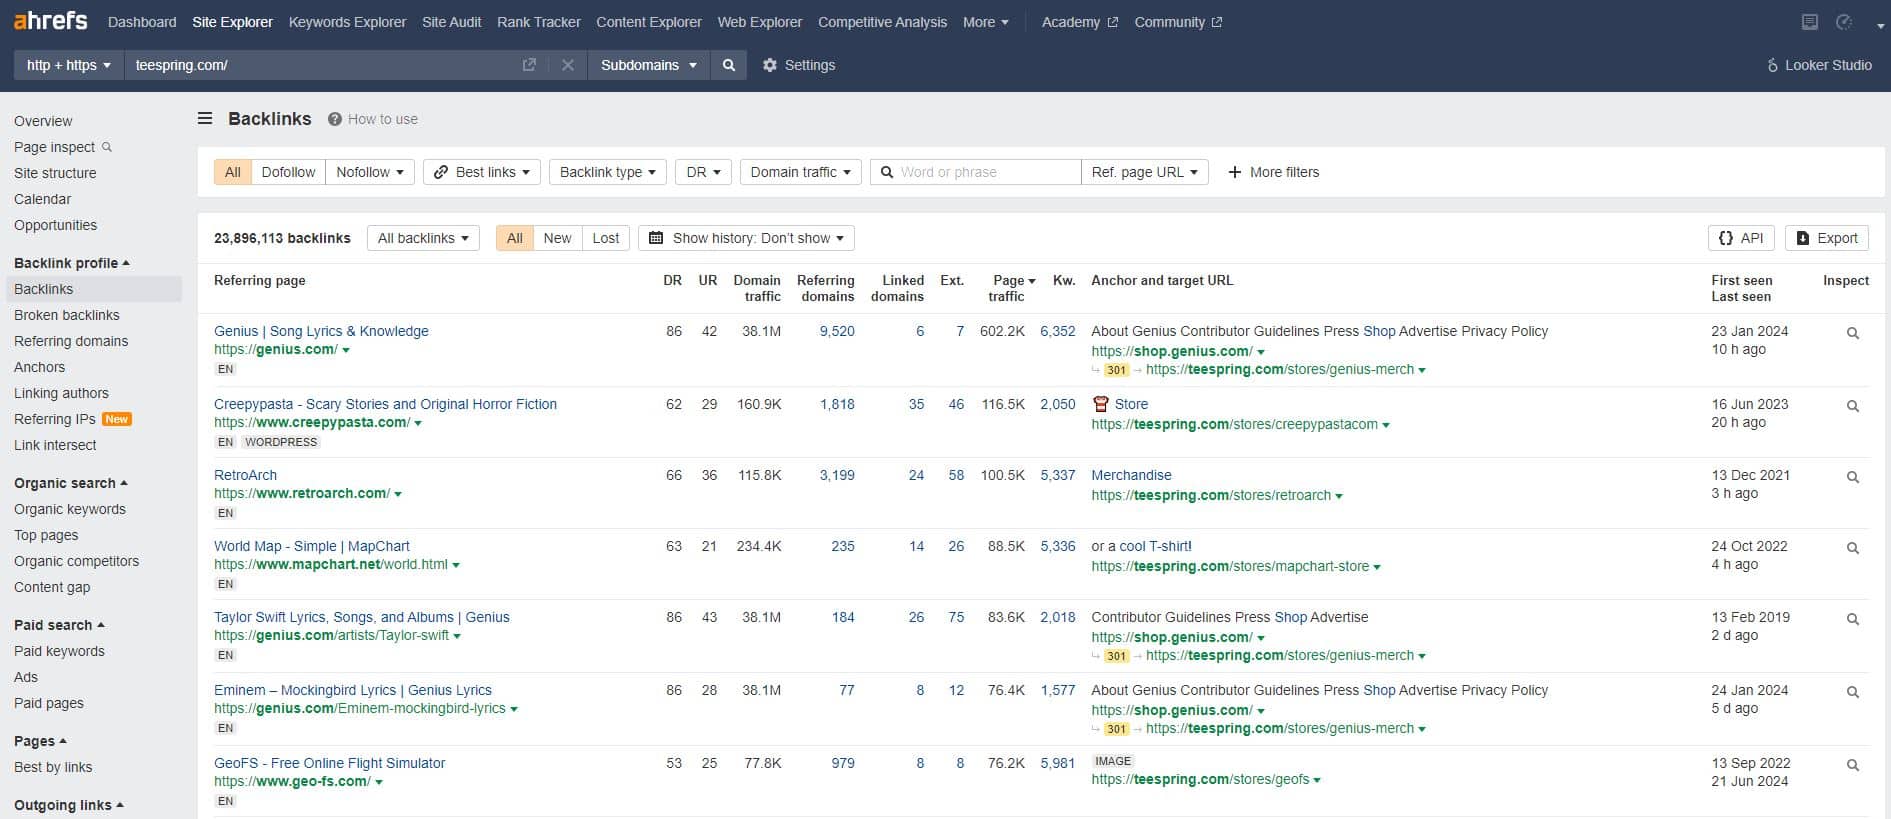Image resolution: width=1891 pixels, height=819 pixels.
Task: Open the All backlinks dropdown
Action: [x=424, y=238]
